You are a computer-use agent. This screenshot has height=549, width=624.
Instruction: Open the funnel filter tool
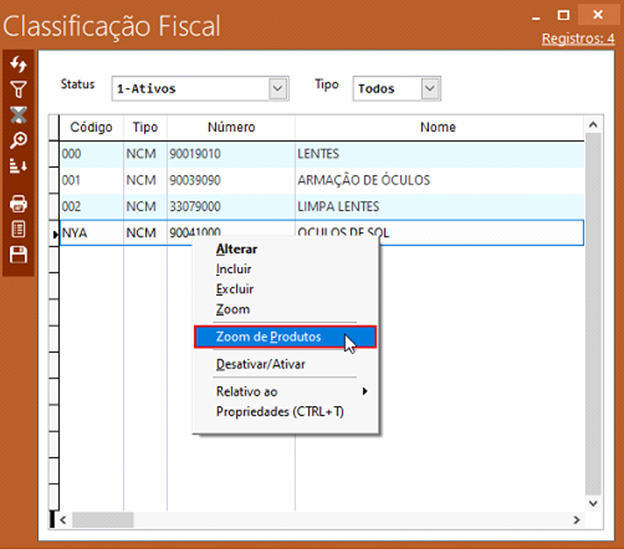[18, 90]
